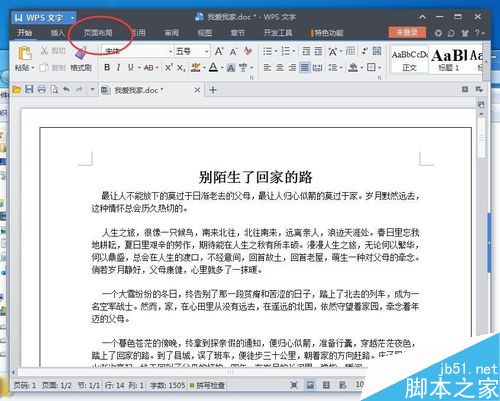Toggle justified paragraph alignment
This screenshot has height=401, width=500.
pos(305,68)
